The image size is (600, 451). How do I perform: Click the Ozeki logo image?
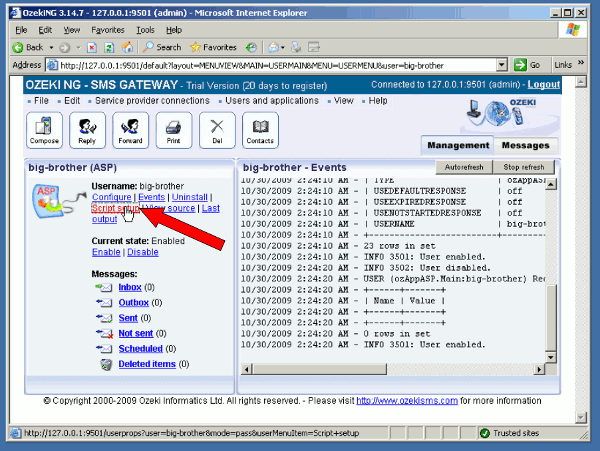502,114
